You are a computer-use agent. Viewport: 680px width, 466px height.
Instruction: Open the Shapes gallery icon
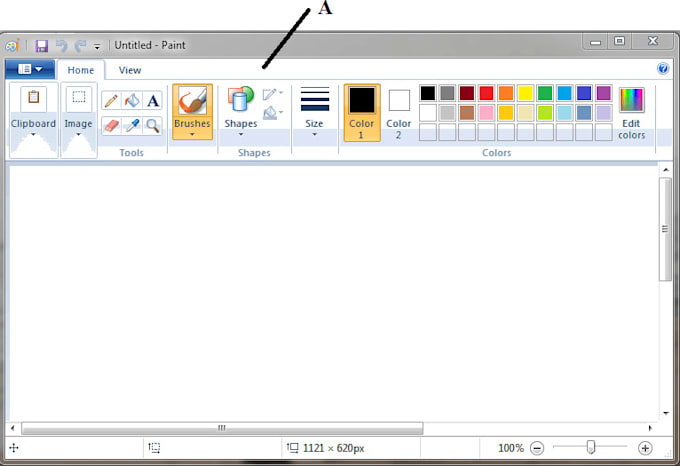coord(241,100)
